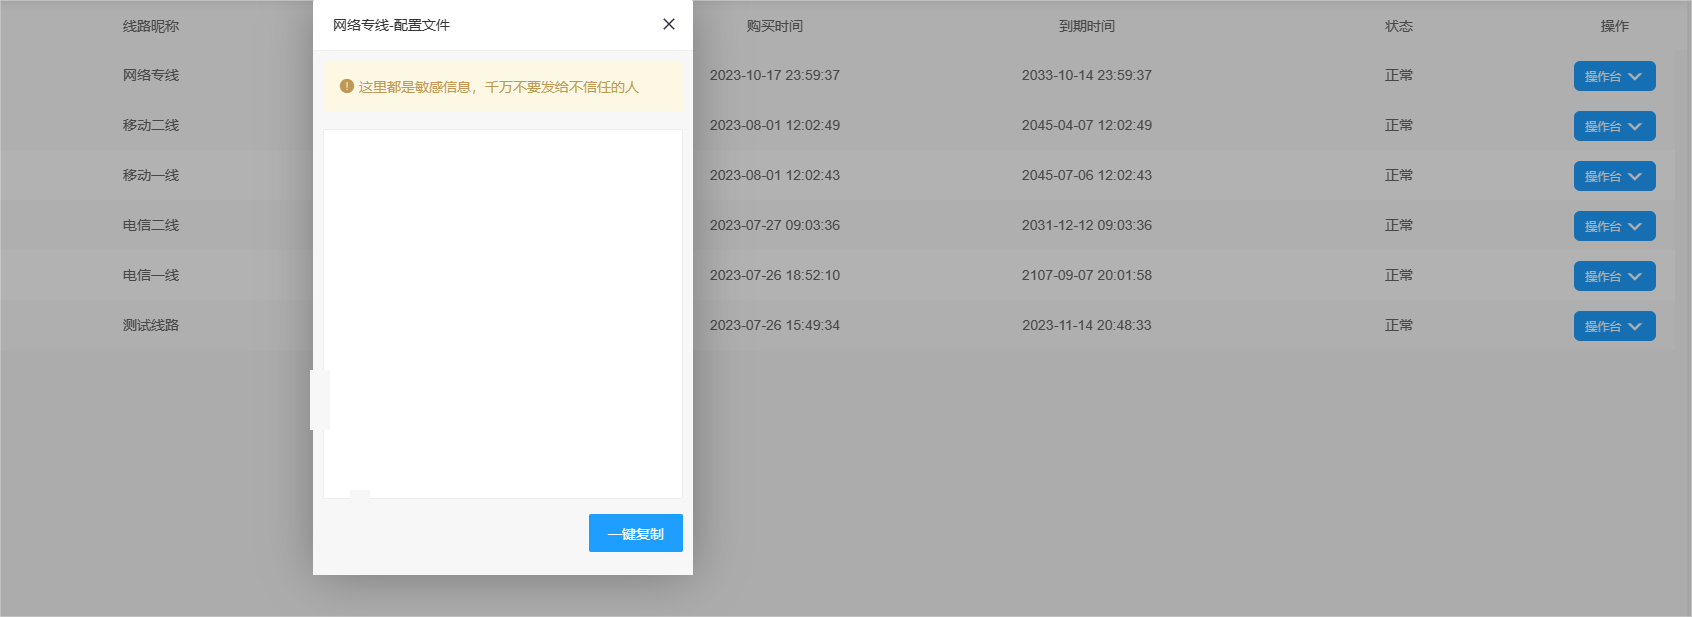1692x617 pixels.
Task: Click the sensitive information warning text
Action: point(498,87)
